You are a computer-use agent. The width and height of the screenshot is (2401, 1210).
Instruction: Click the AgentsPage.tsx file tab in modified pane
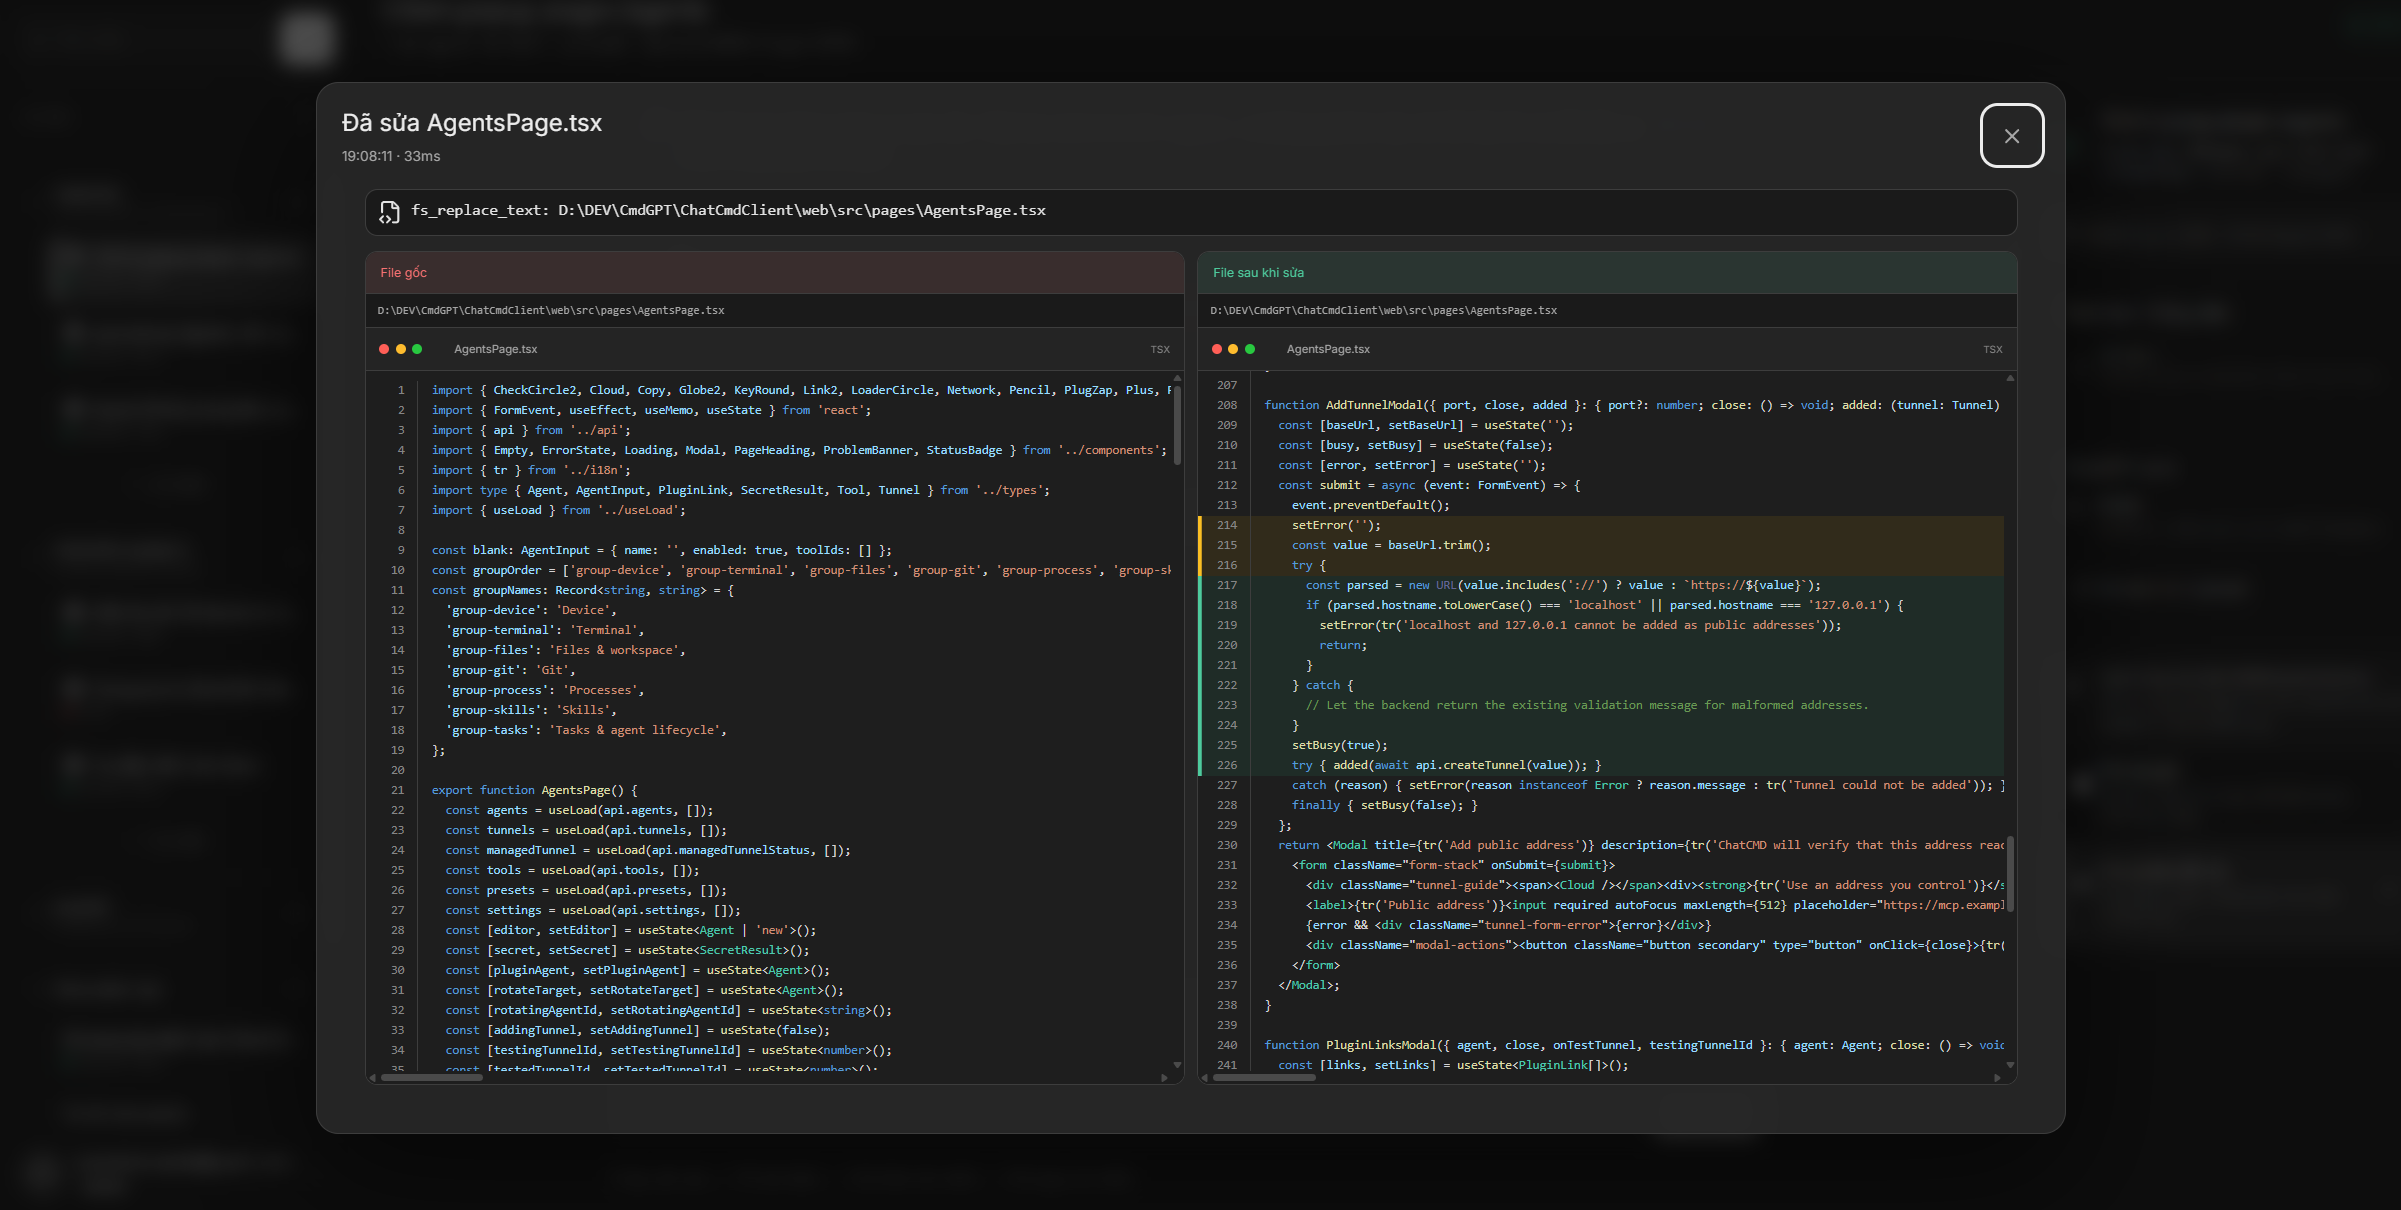tap(1328, 349)
